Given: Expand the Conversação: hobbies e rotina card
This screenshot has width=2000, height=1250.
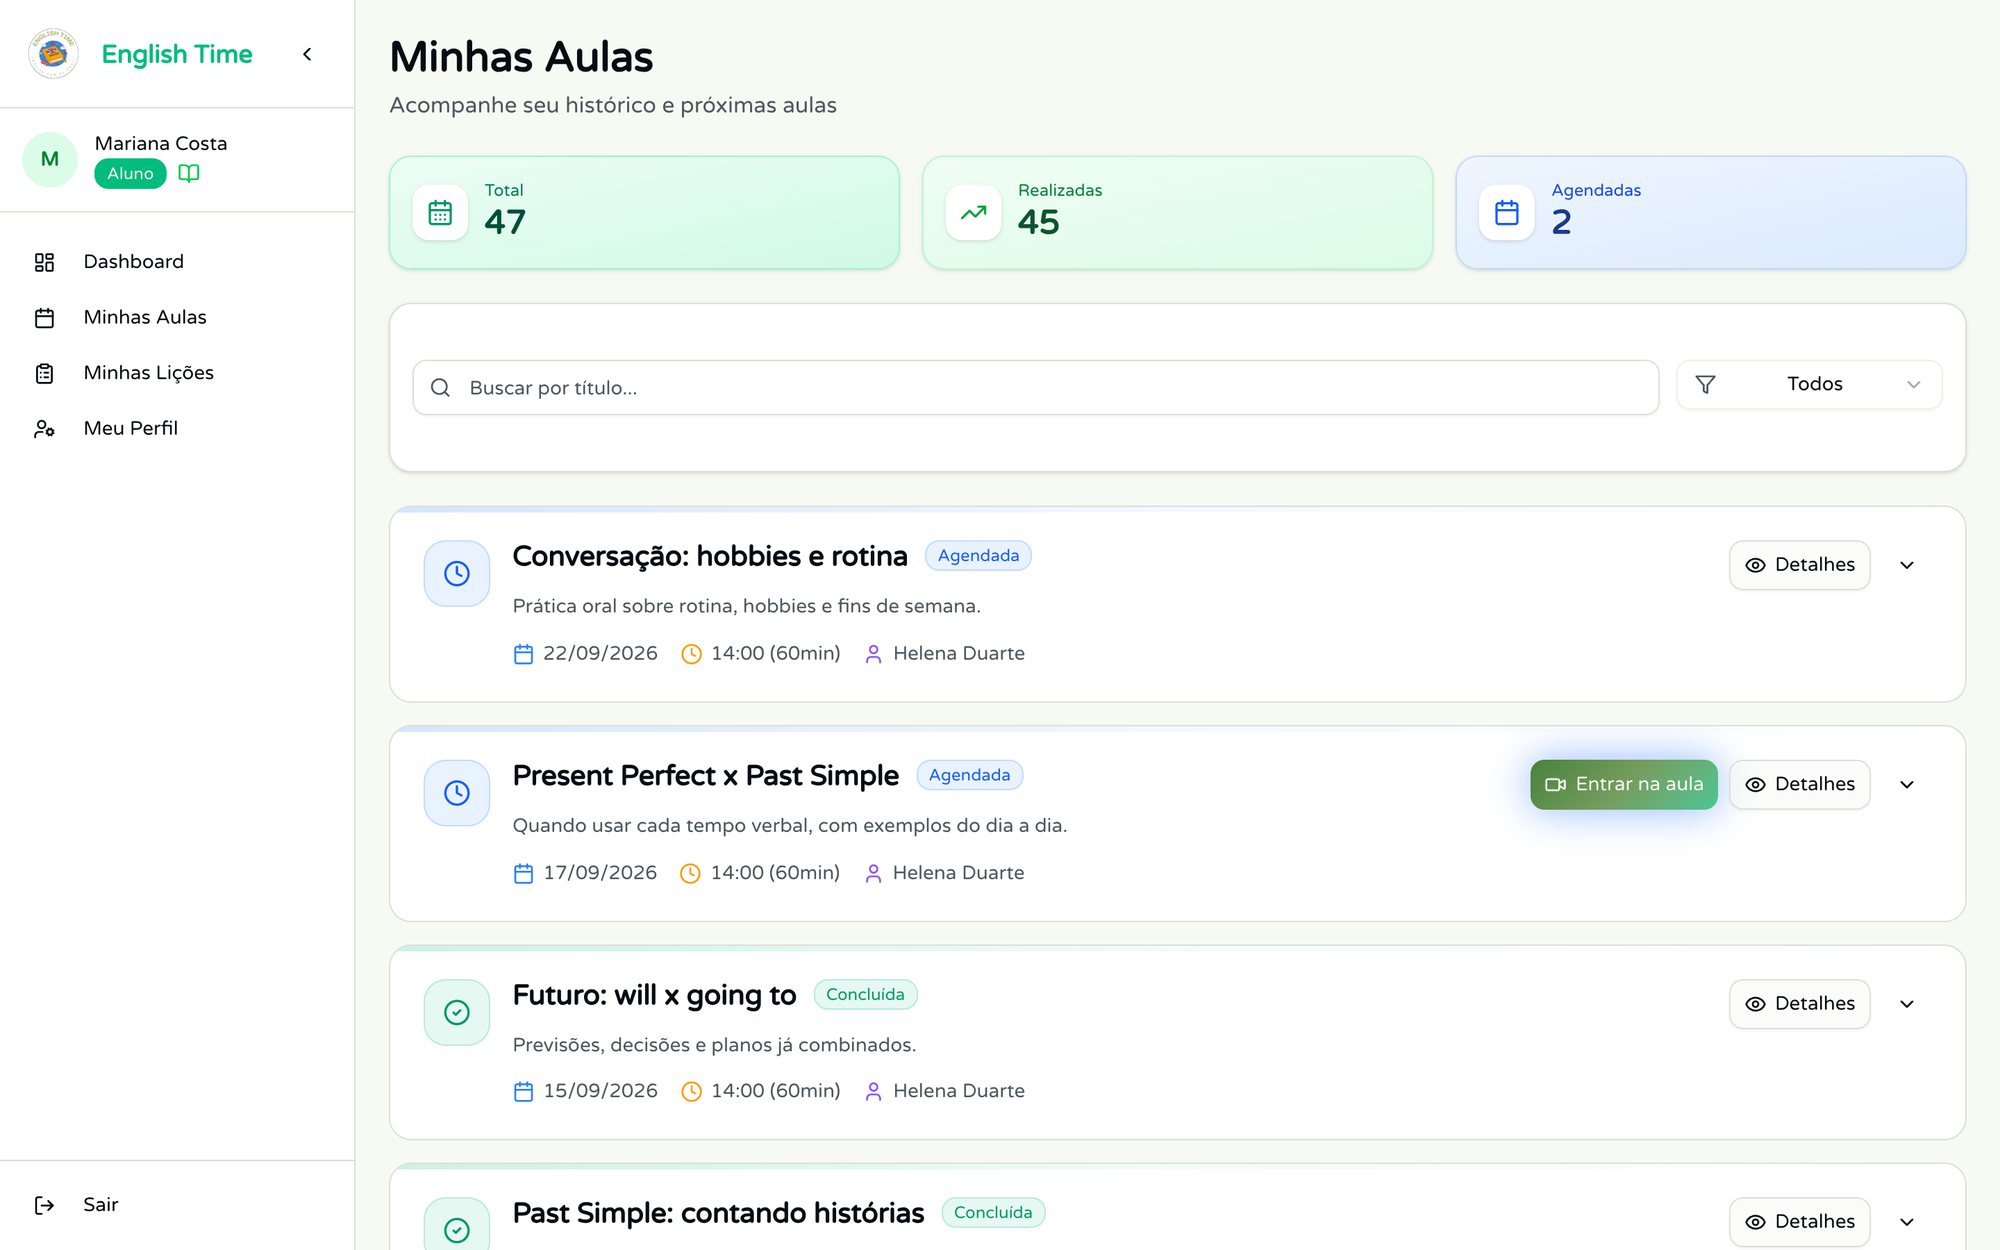Looking at the screenshot, I should coord(1907,565).
